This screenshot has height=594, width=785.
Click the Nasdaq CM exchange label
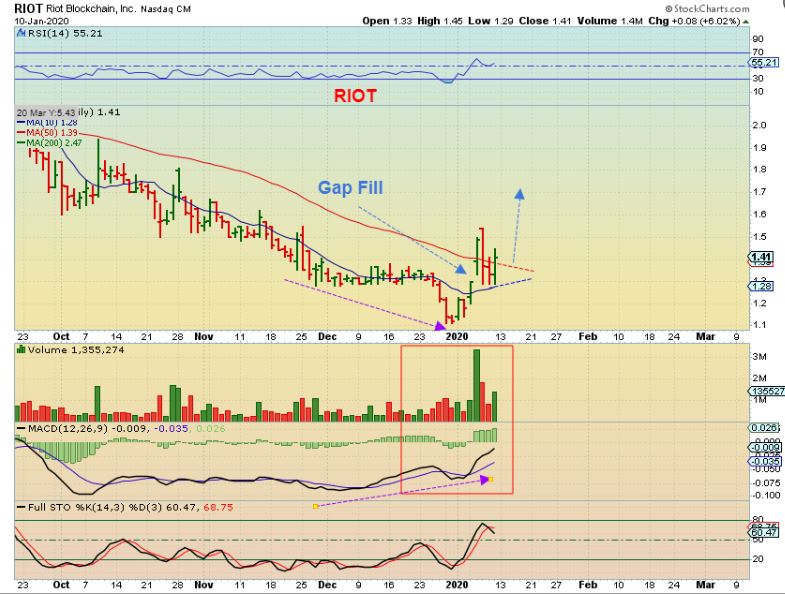166,9
